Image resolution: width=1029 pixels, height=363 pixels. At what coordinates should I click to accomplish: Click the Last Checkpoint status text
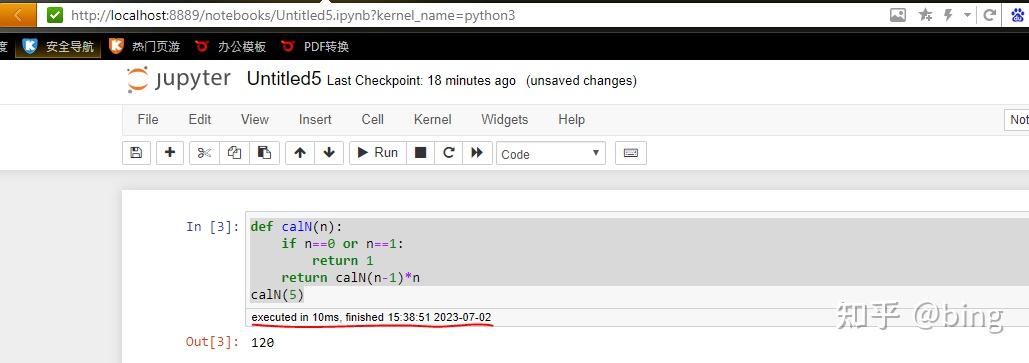[421, 81]
